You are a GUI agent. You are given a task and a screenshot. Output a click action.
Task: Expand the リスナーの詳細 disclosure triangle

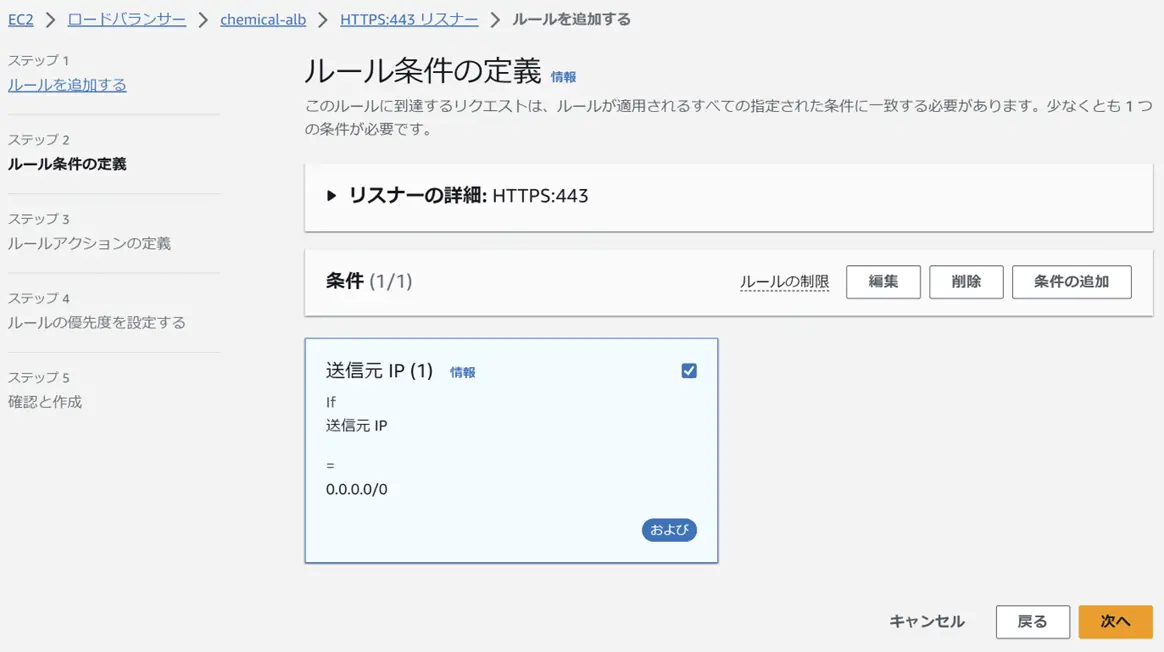click(331, 196)
